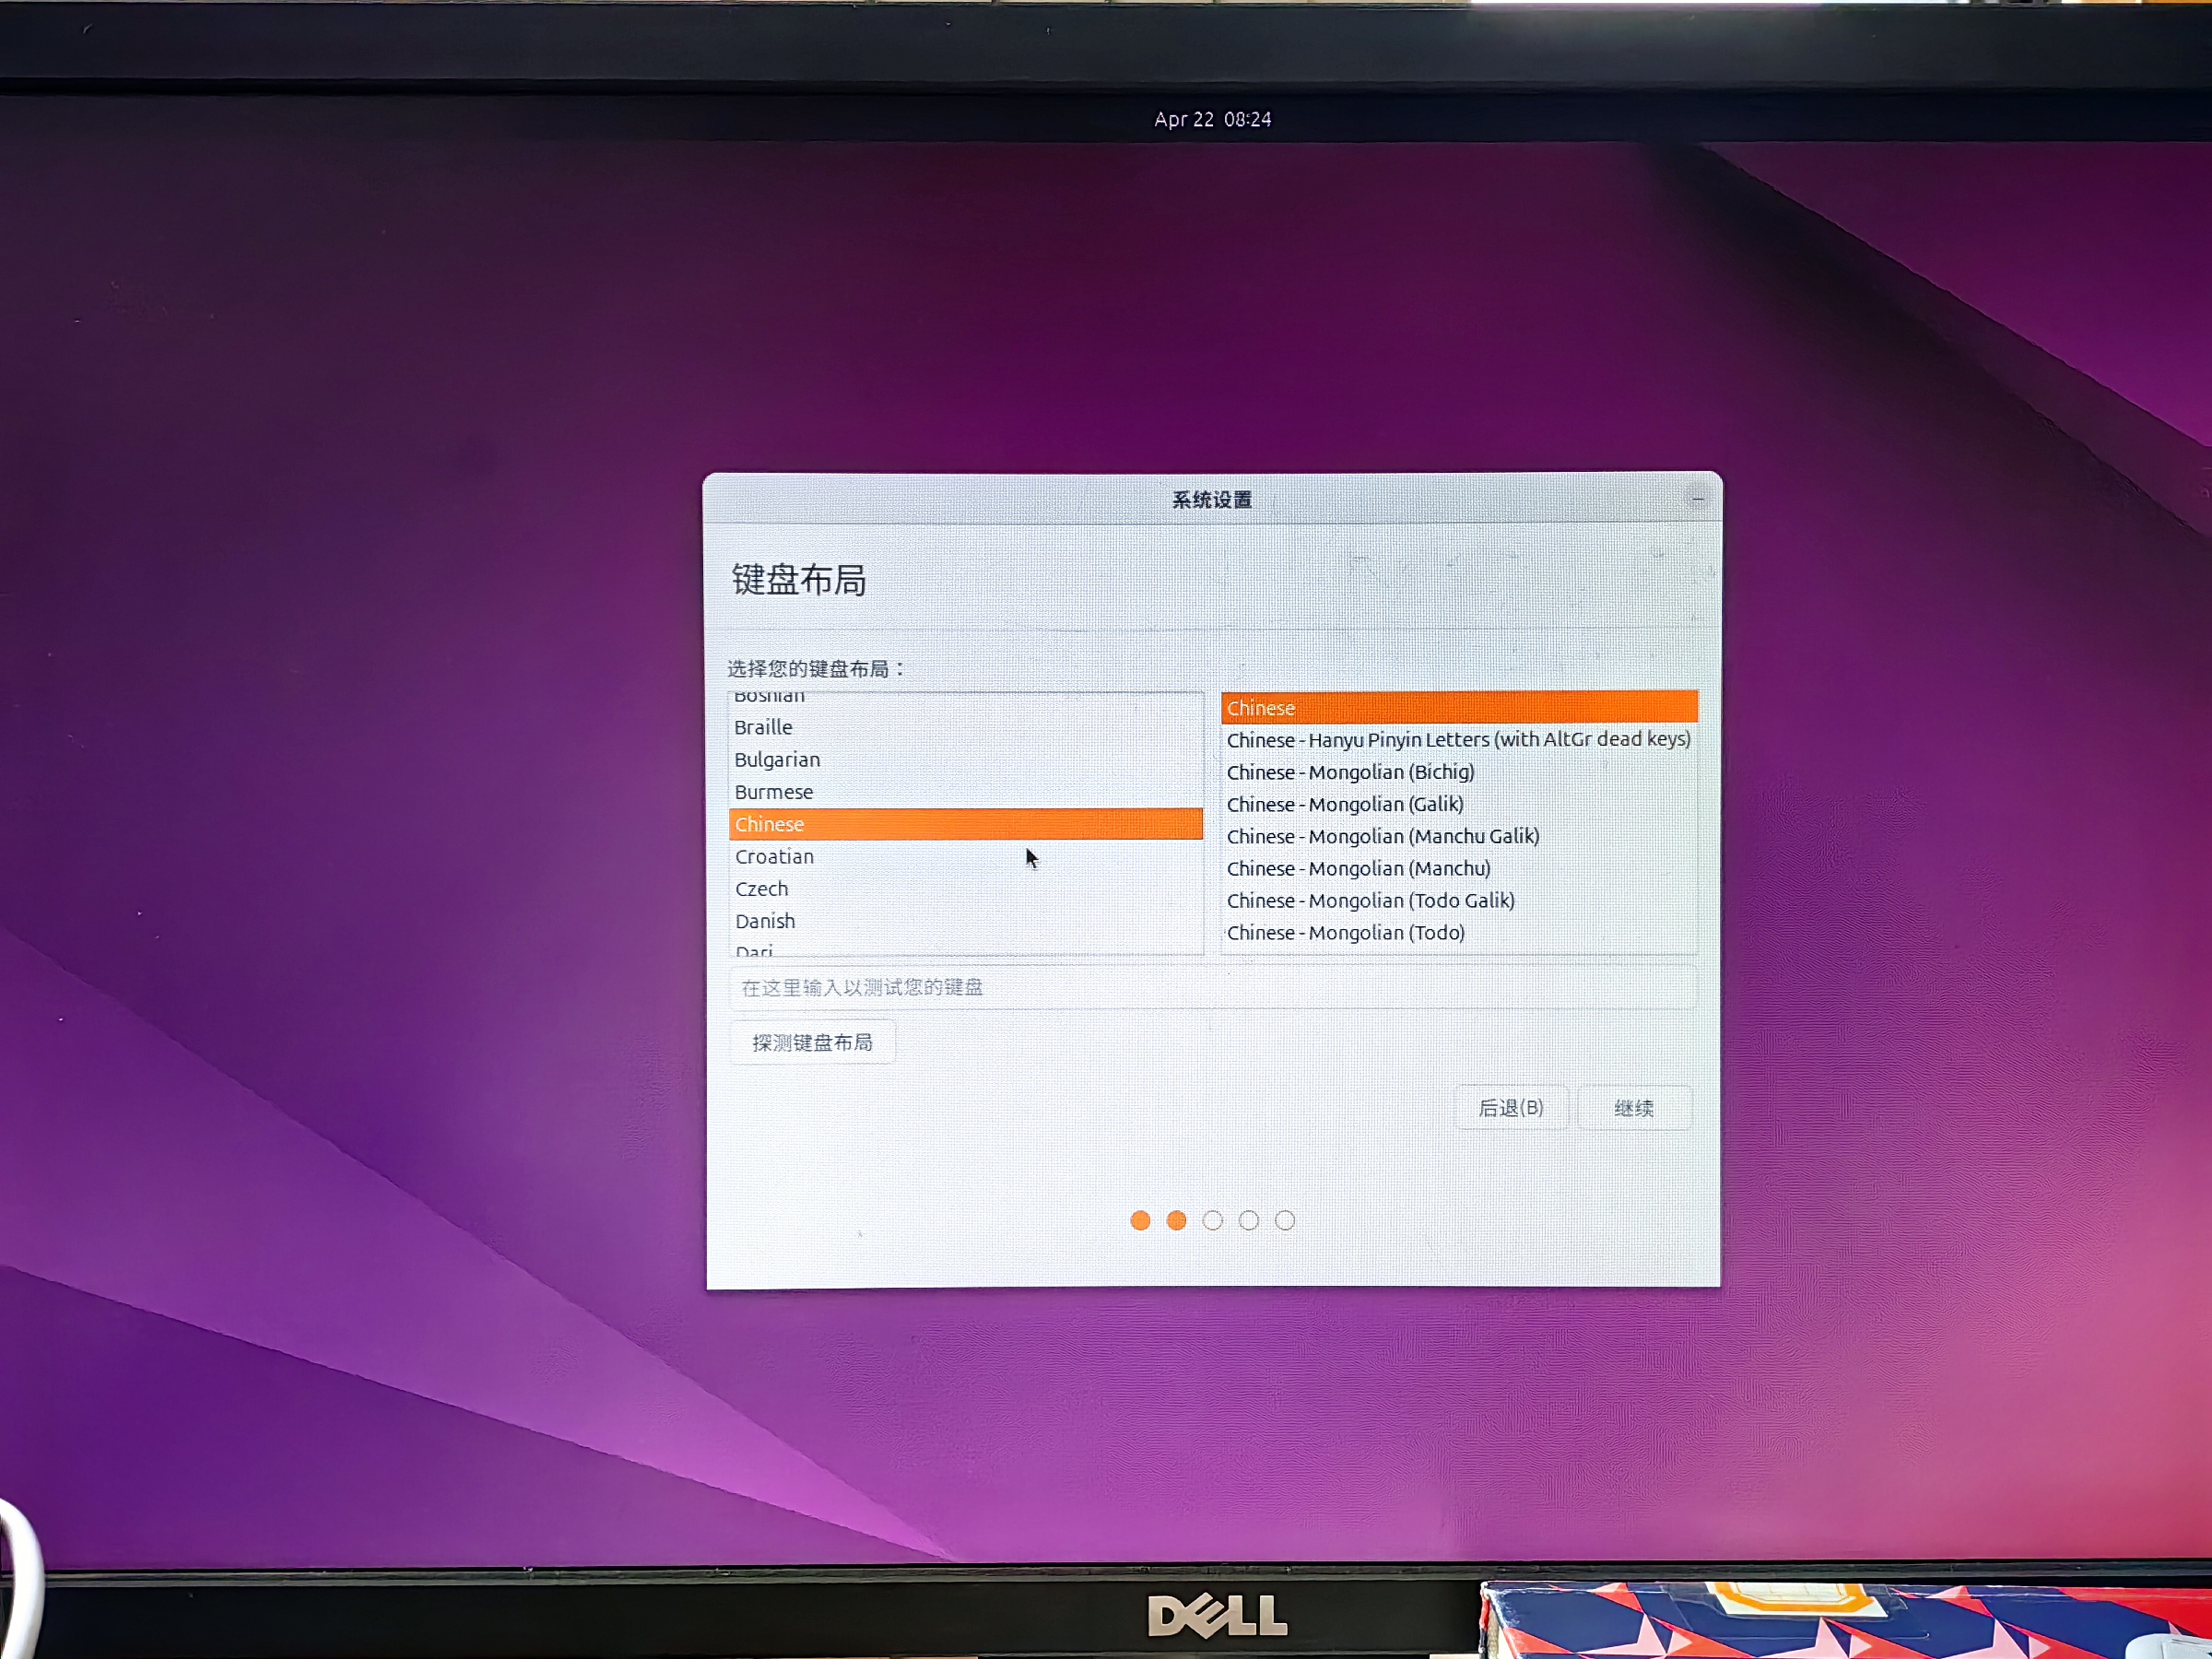The image size is (2212, 1659).
Task: Pick Chinese - Mongolian (Todo) variant
Action: [1345, 932]
